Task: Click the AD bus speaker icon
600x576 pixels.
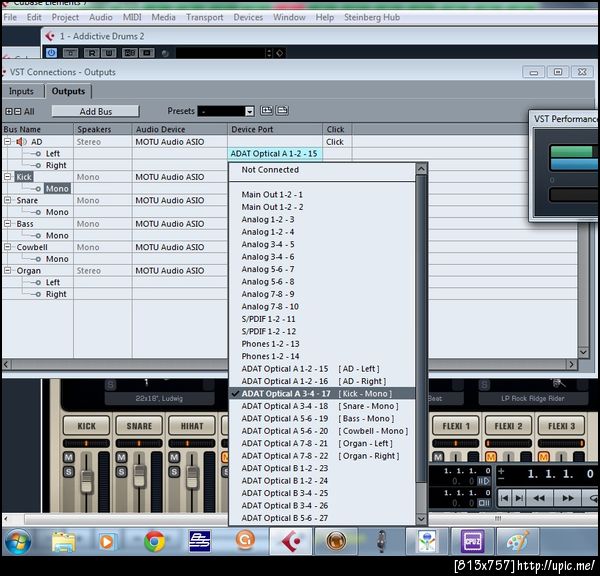Action: 21,142
